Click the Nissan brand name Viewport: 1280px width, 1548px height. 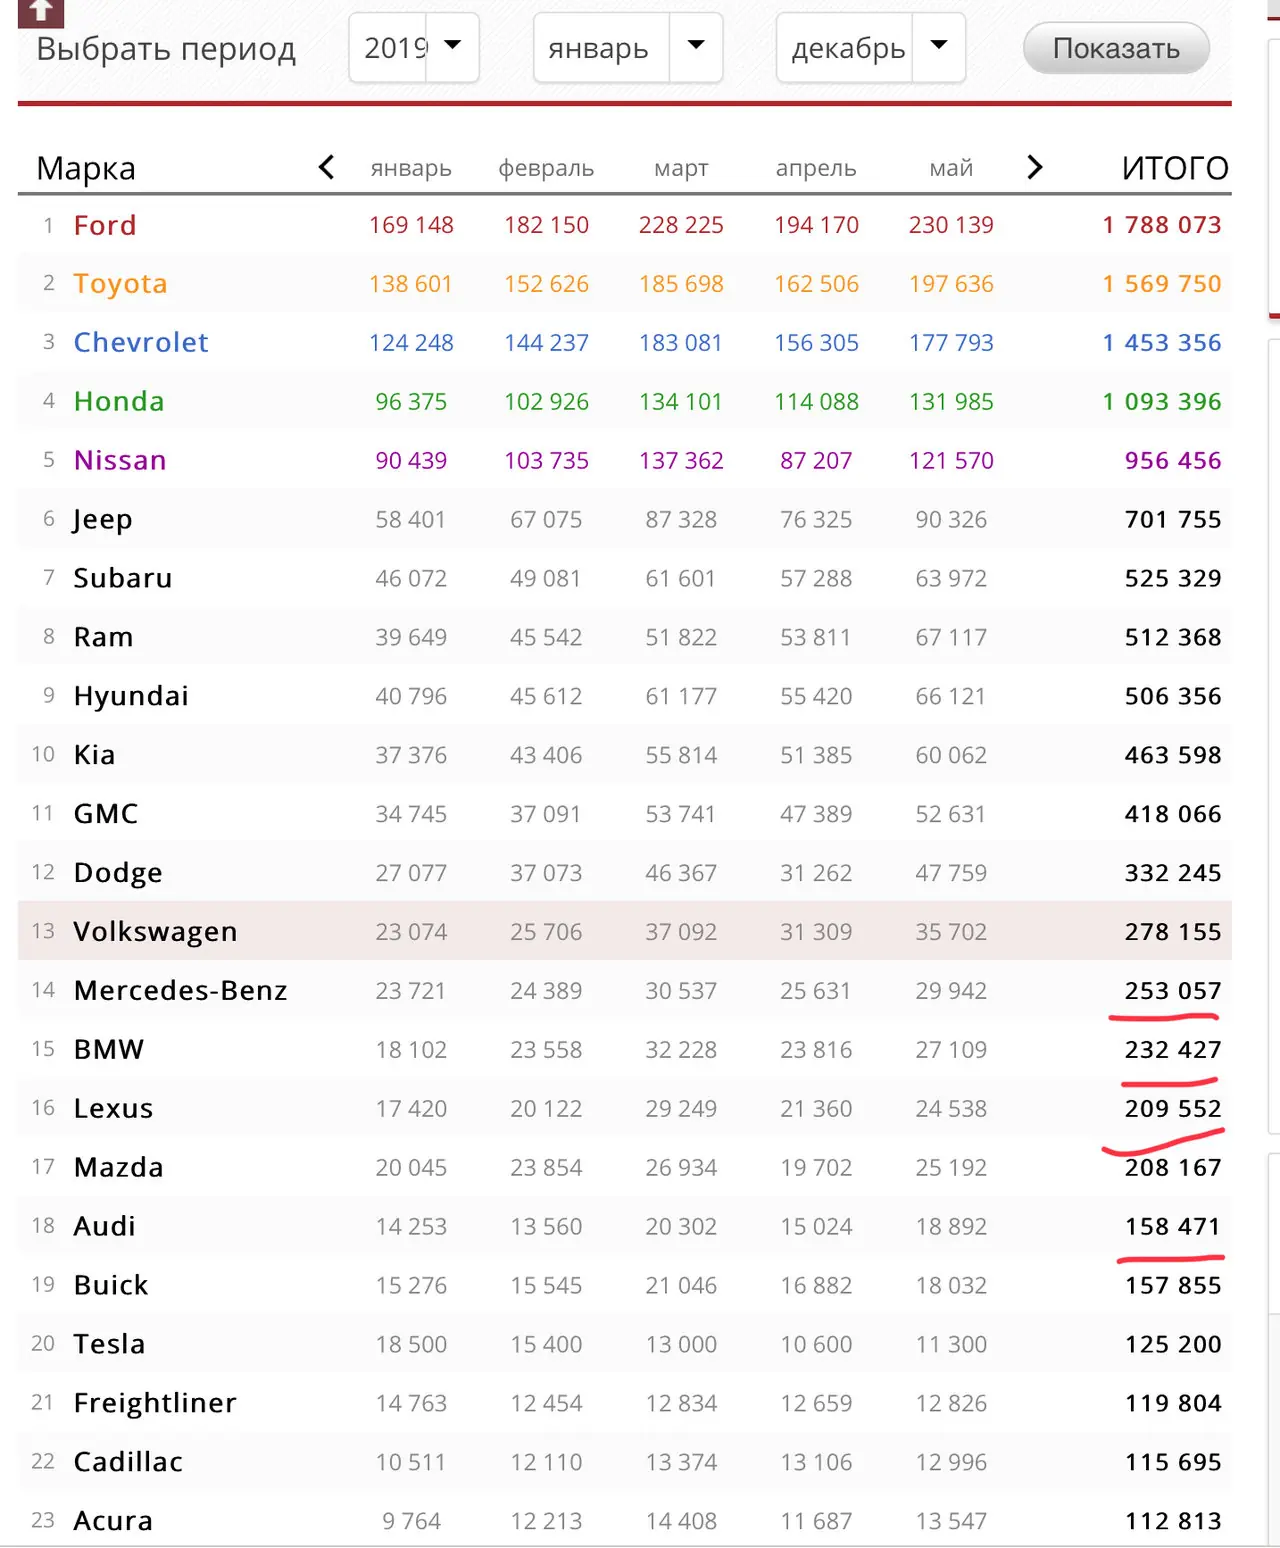120,460
